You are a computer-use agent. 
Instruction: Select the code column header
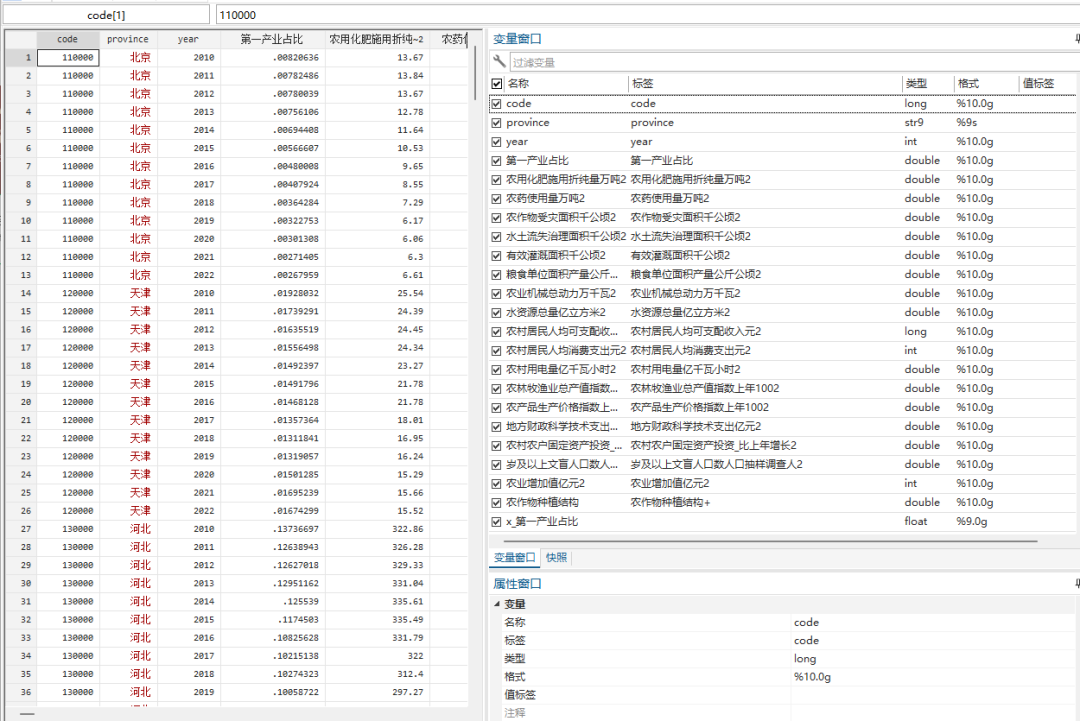[x=68, y=39]
